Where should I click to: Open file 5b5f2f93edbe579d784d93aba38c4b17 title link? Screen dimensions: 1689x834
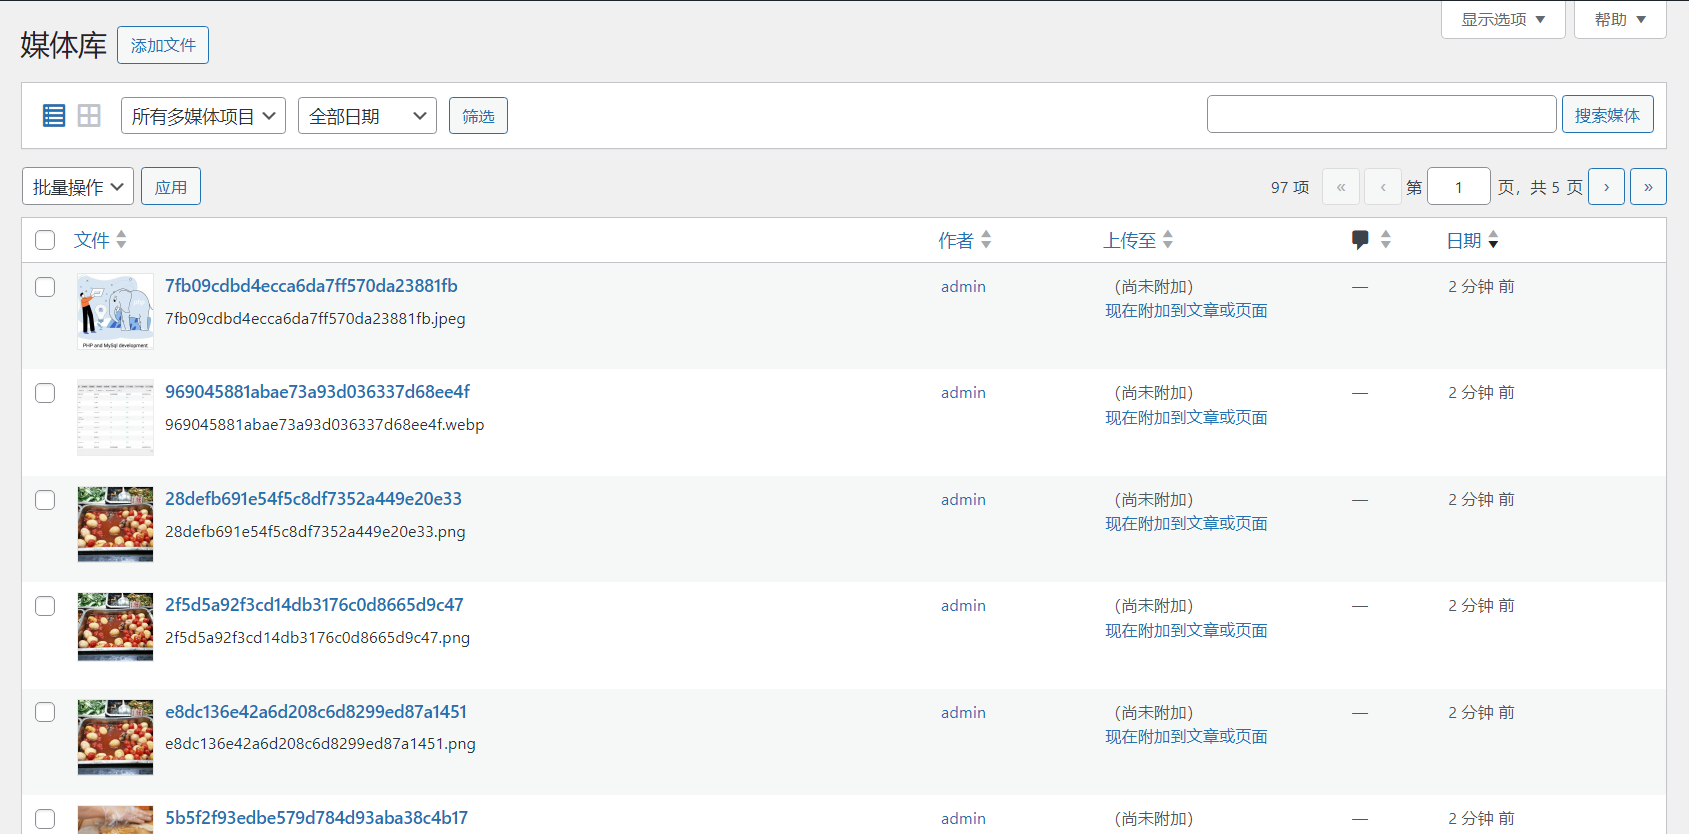point(316,818)
